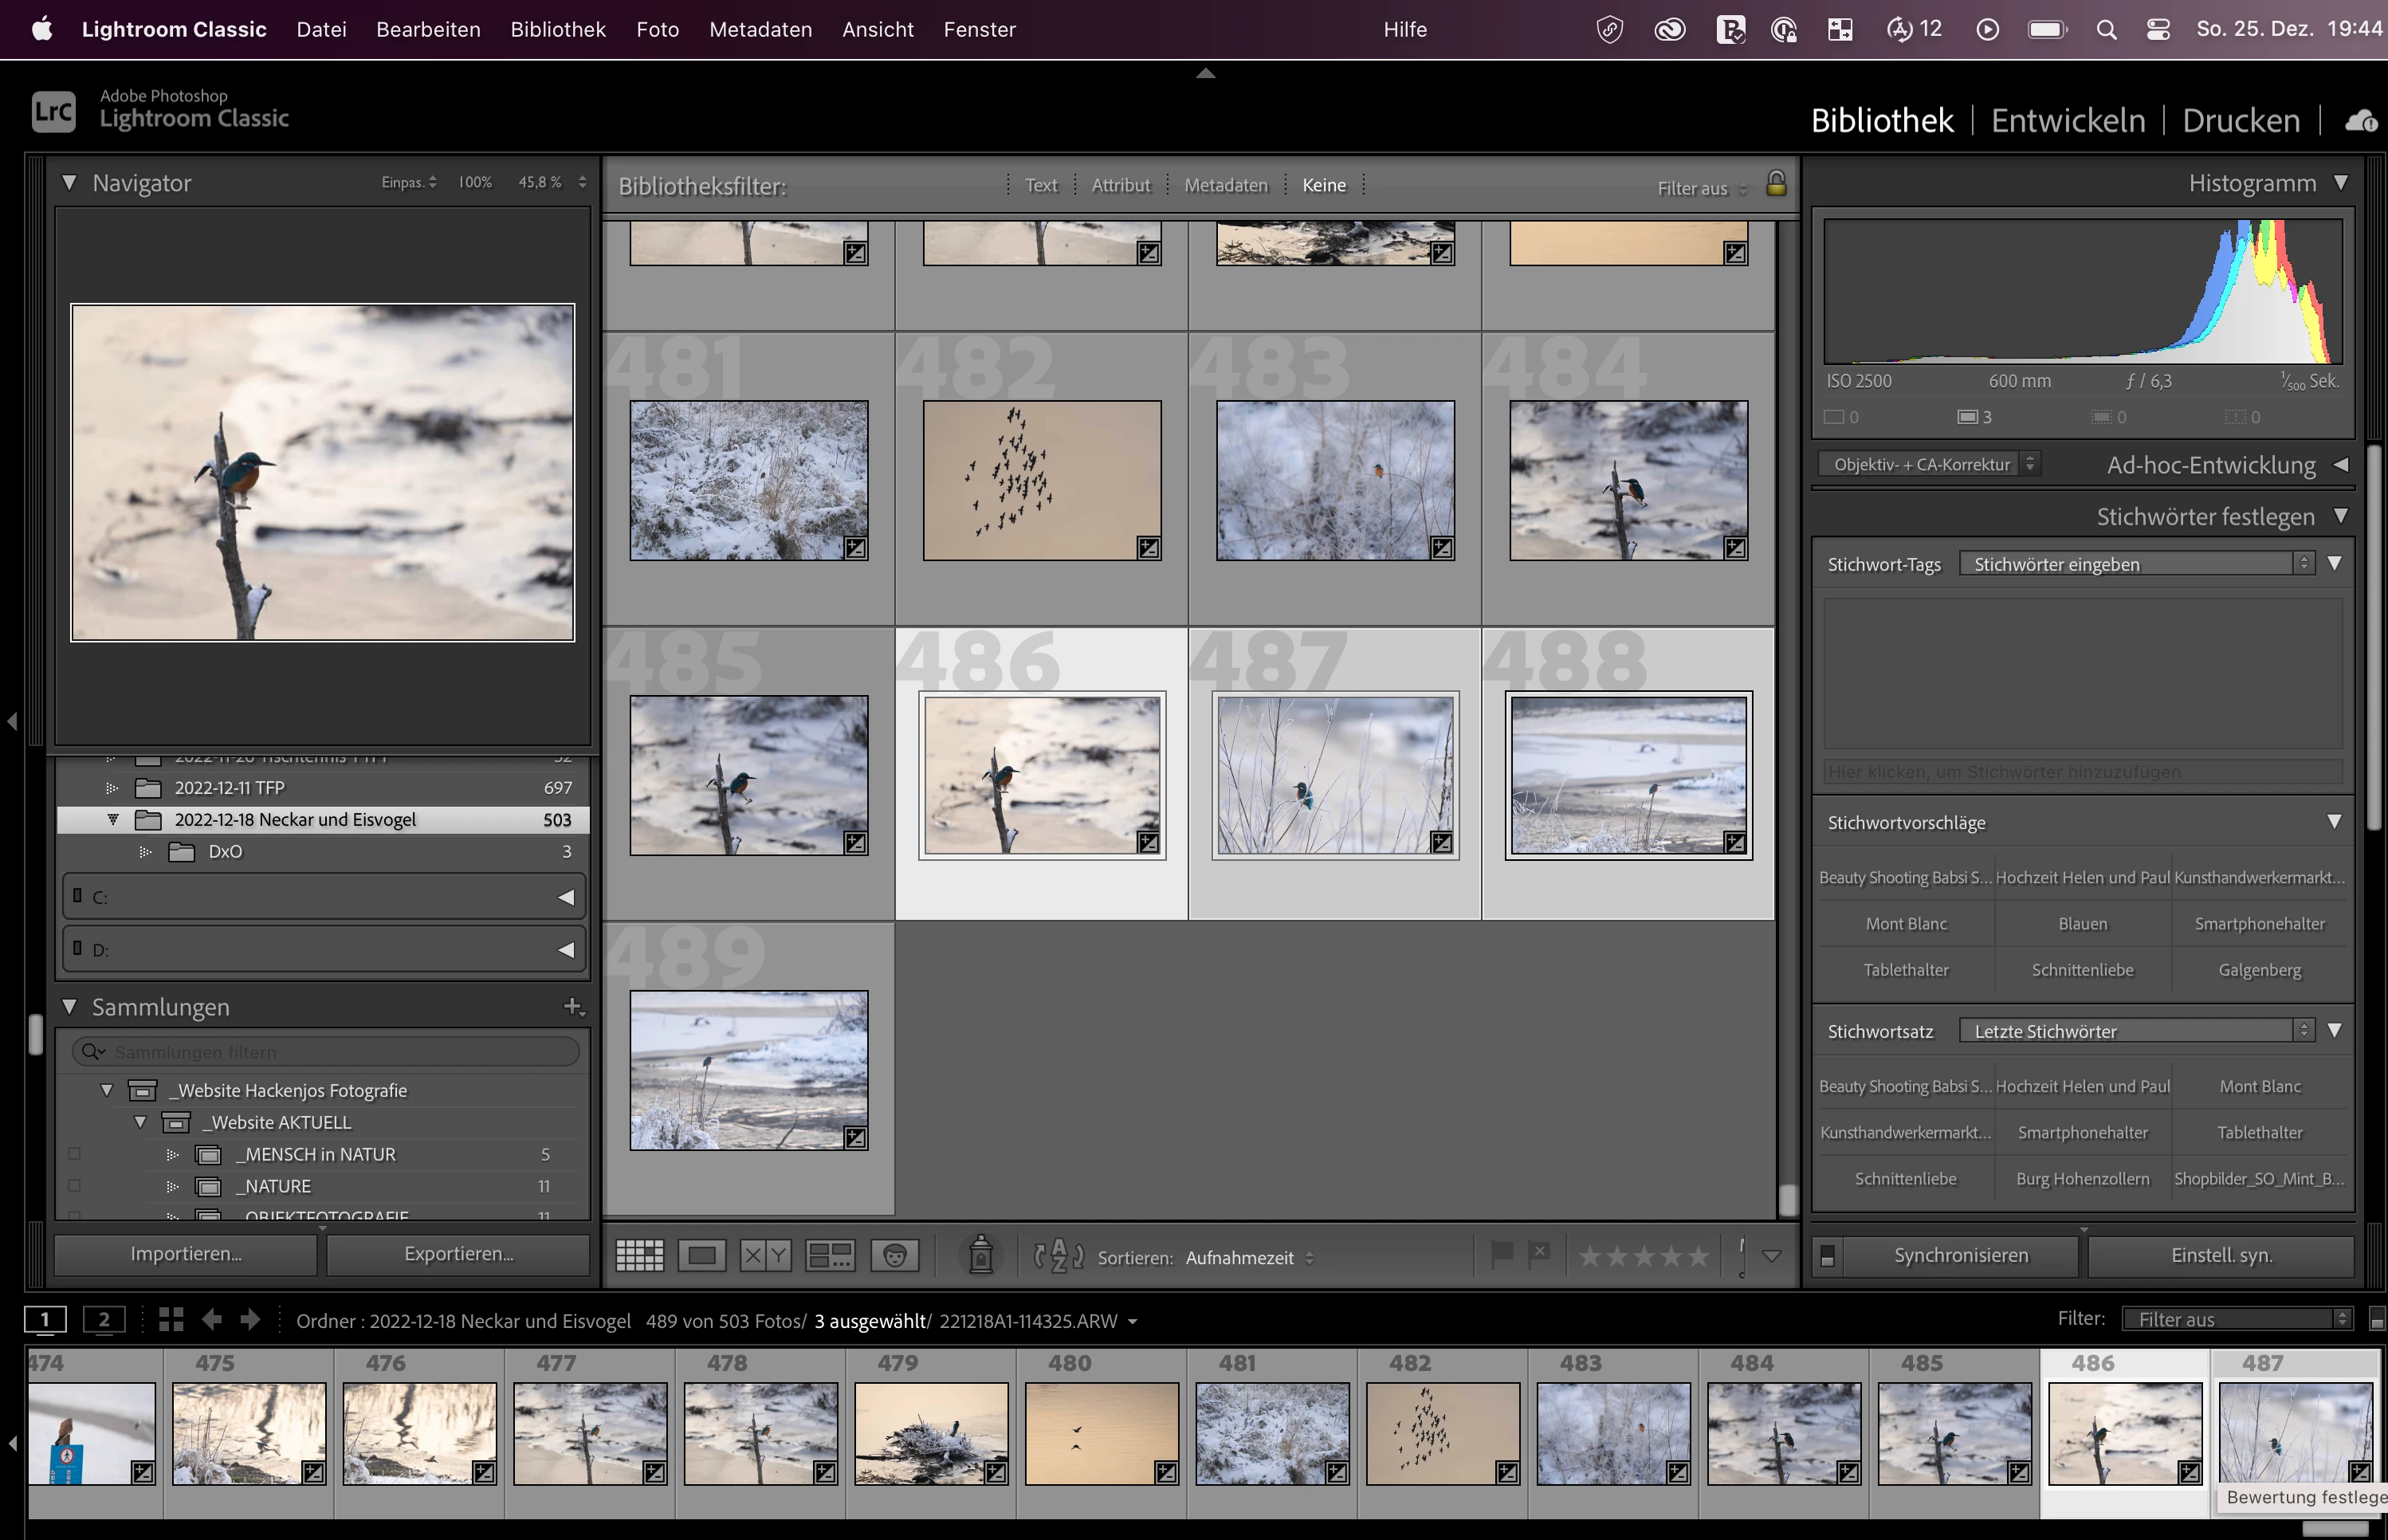Click the Exportieren button
The image size is (2388, 1540).
coord(459,1254)
